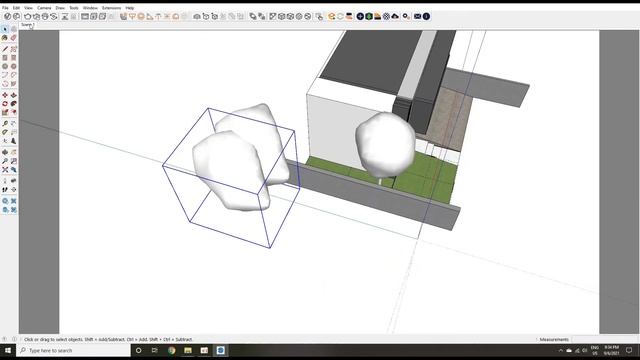Click the dark circular plus toolbar icon
Image resolution: width=640 pixels, height=360 pixels.
coord(360,16)
